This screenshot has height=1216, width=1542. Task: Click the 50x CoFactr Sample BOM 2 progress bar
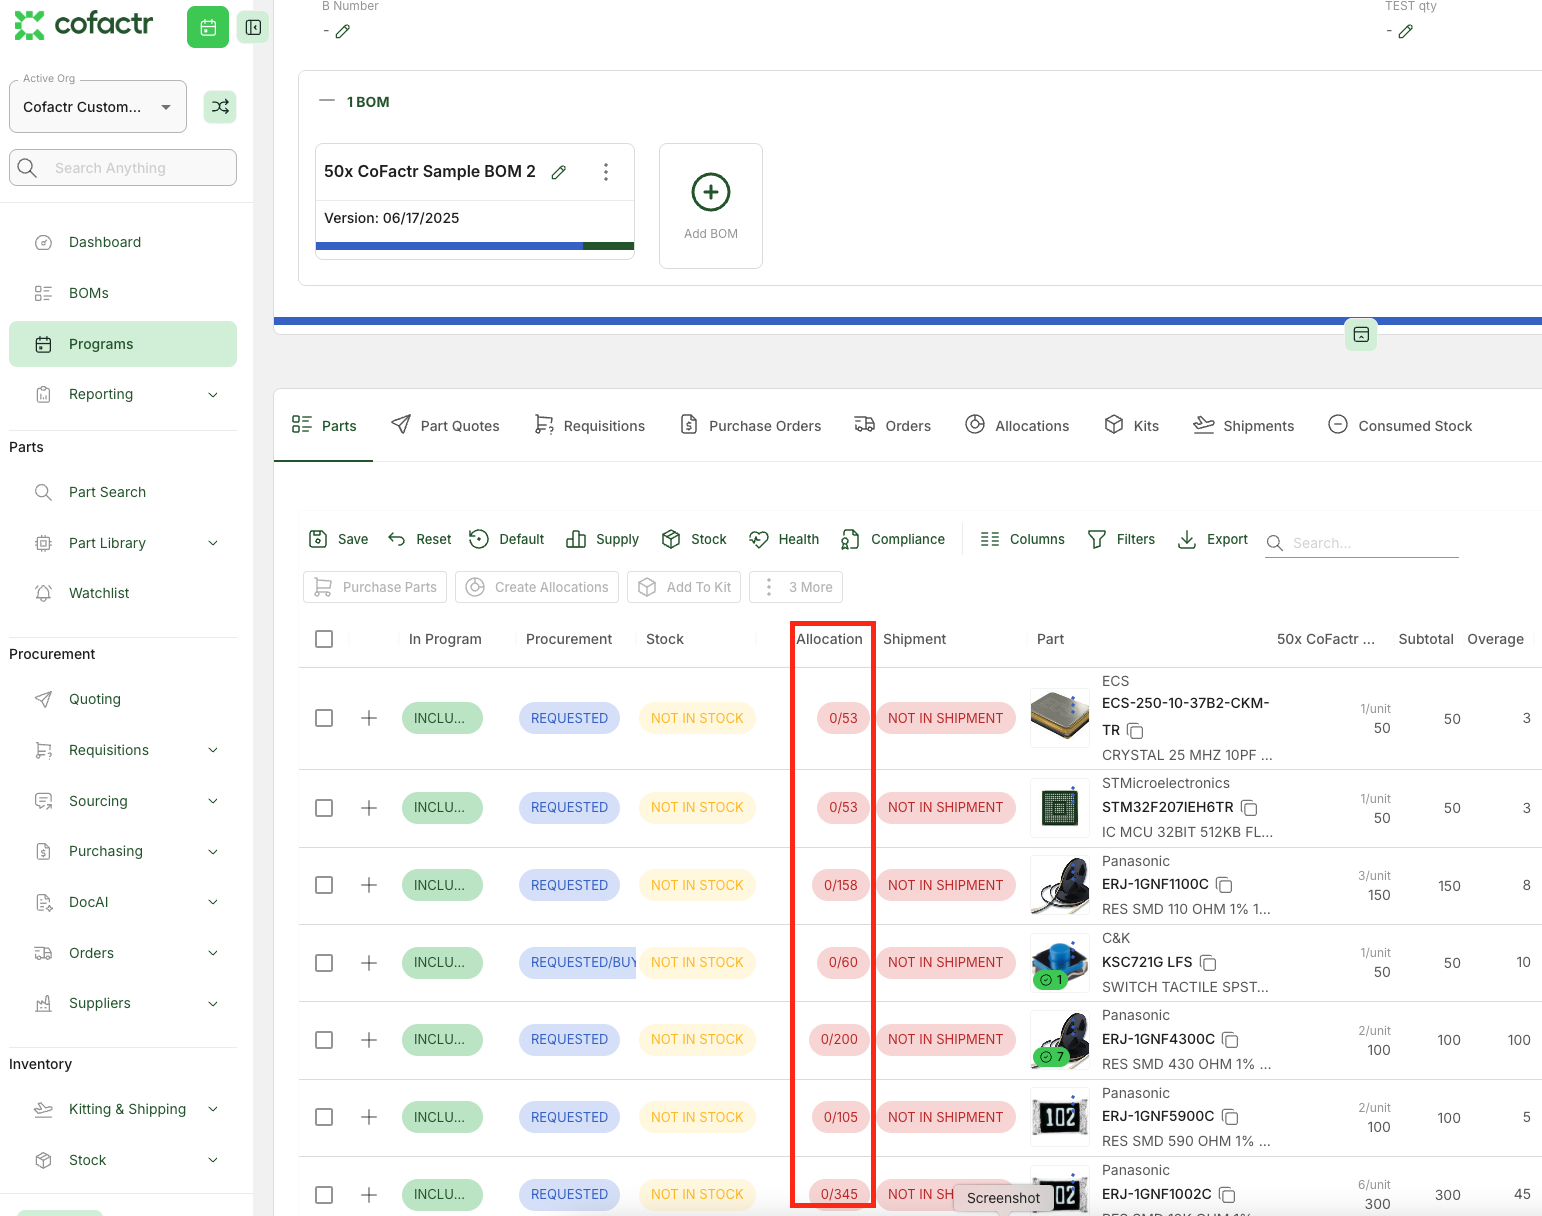click(475, 246)
